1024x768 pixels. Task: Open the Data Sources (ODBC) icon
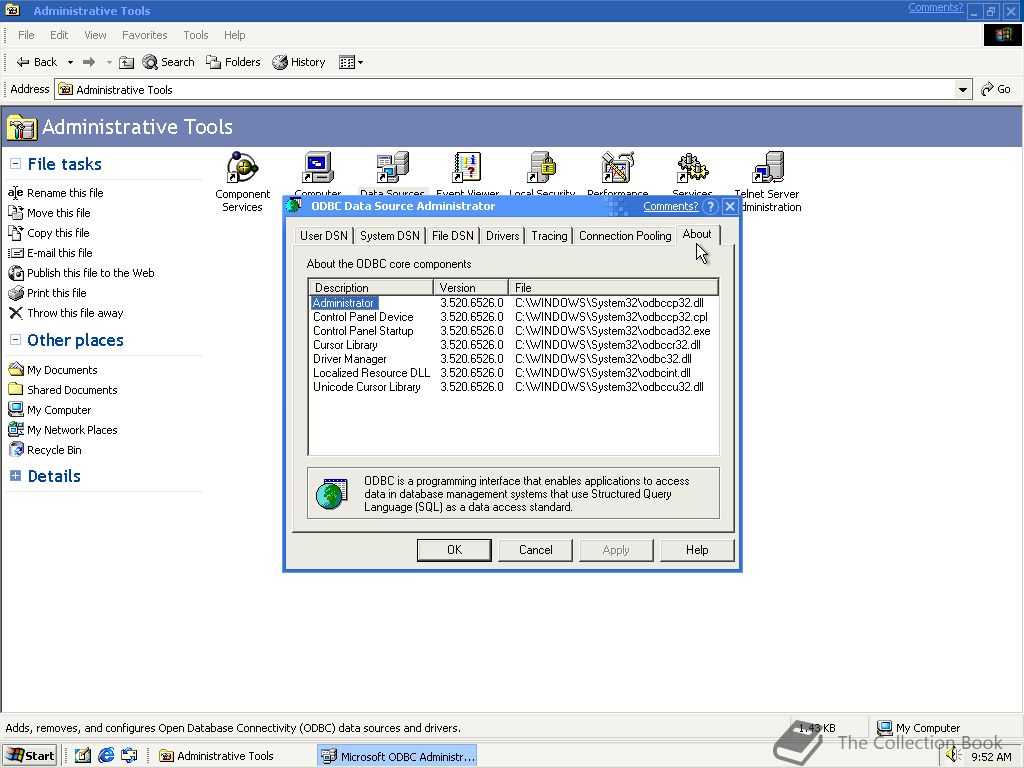tap(392, 168)
